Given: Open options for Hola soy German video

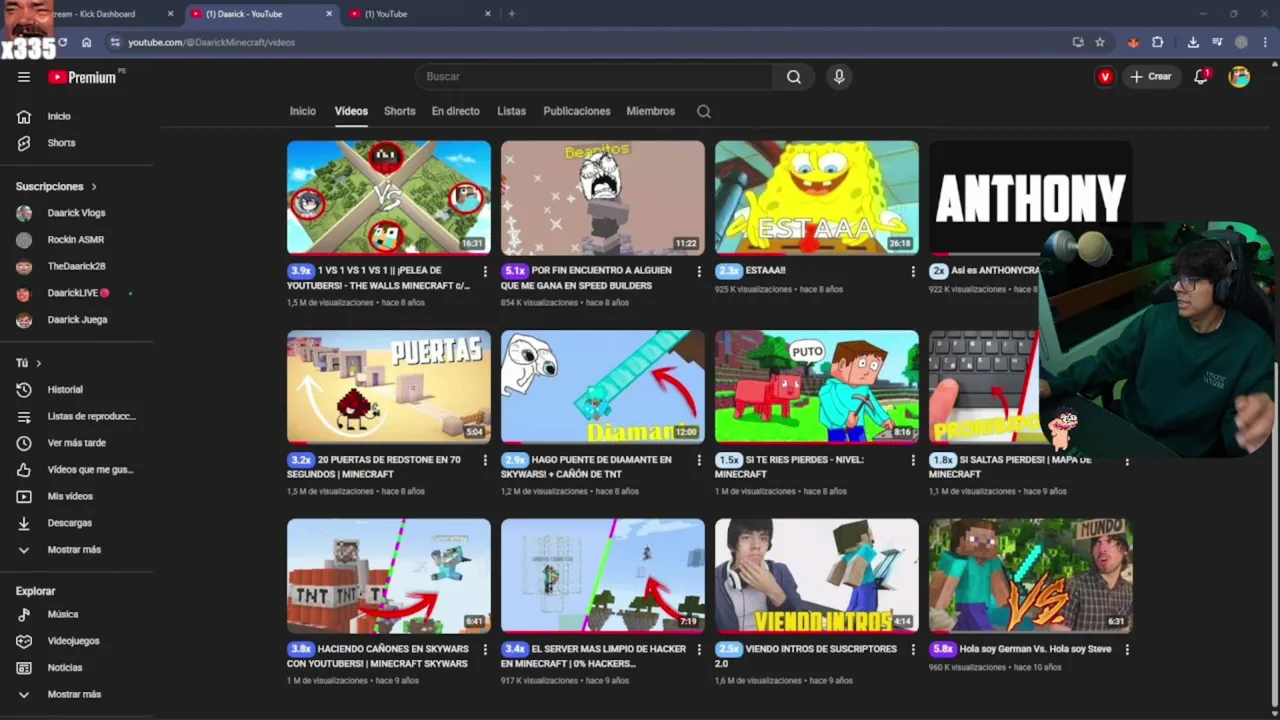Looking at the screenshot, I should coord(1127,649).
